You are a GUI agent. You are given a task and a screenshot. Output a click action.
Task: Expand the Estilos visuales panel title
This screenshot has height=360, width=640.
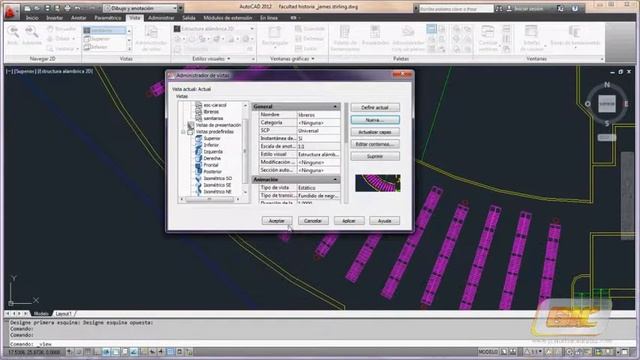(211, 59)
